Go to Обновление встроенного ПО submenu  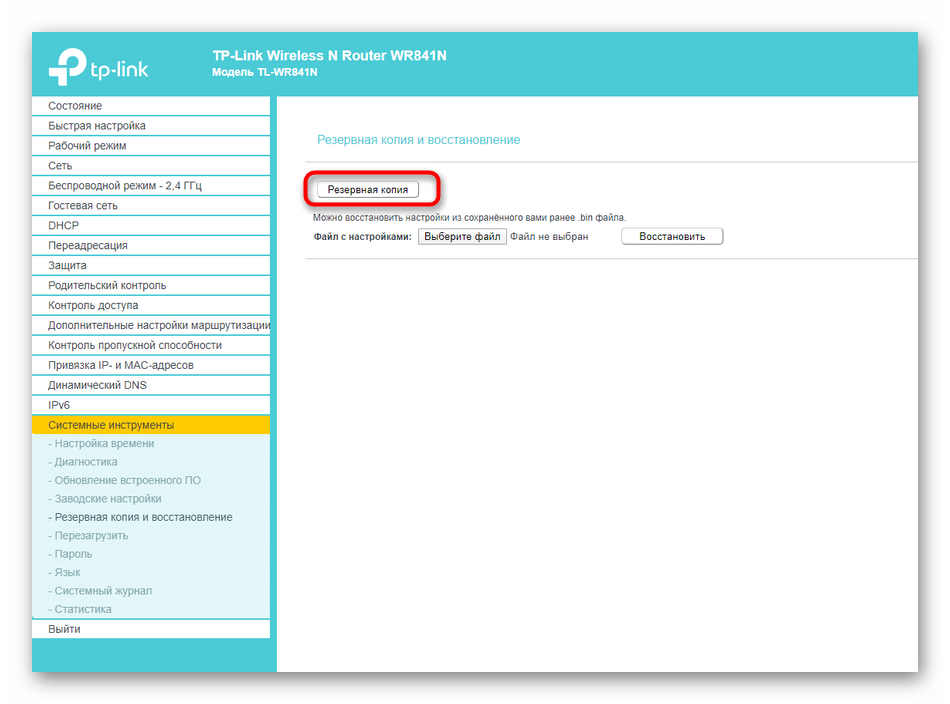(127, 481)
